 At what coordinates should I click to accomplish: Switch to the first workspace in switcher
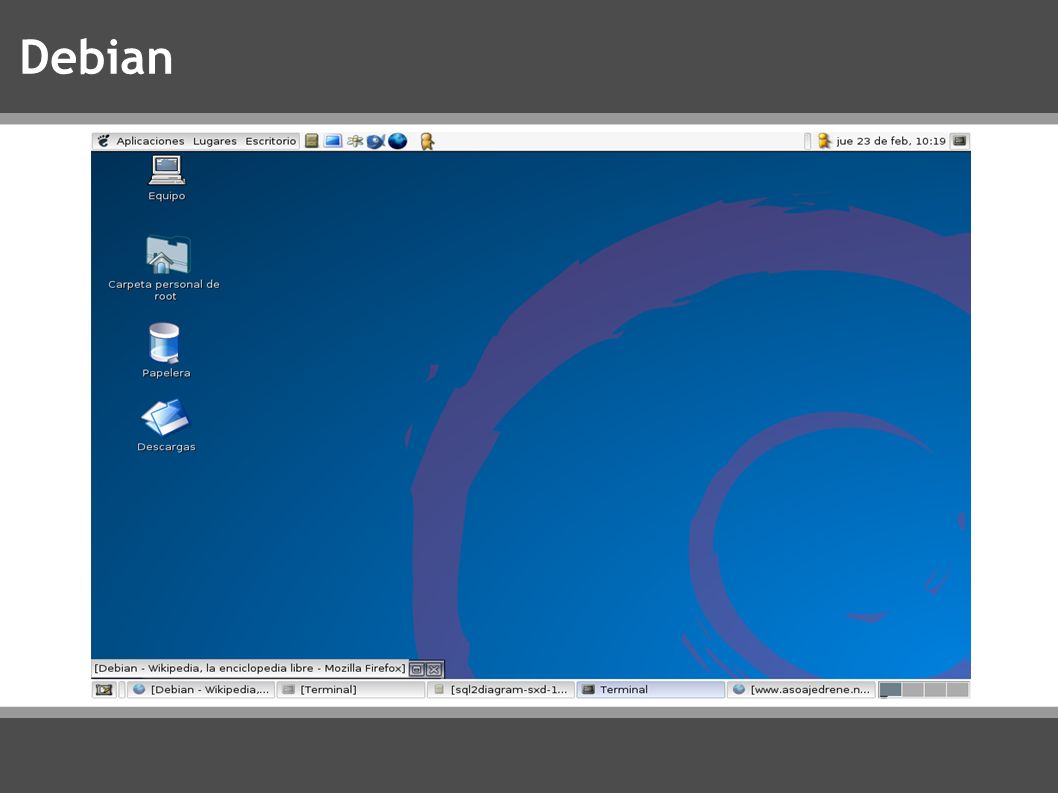pos(891,690)
